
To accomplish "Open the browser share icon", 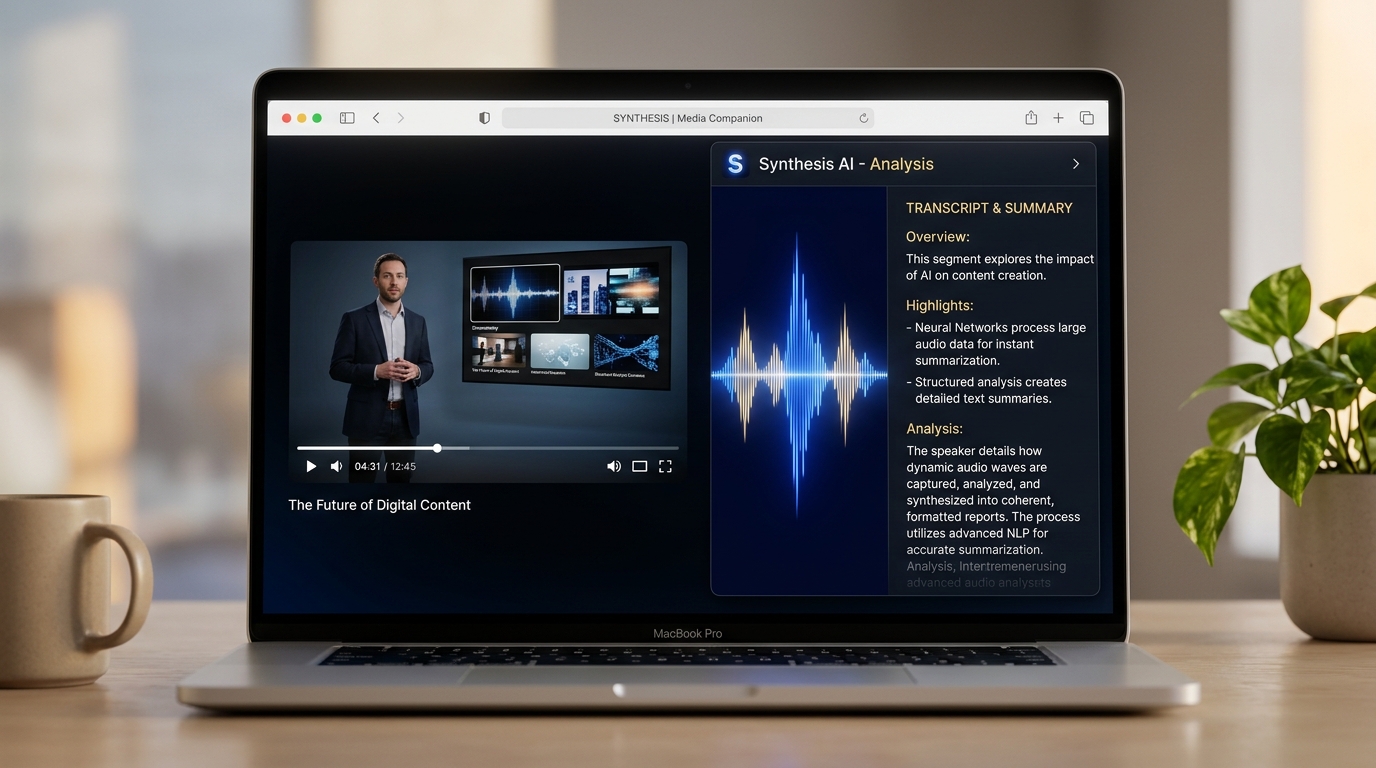I will [x=1031, y=117].
